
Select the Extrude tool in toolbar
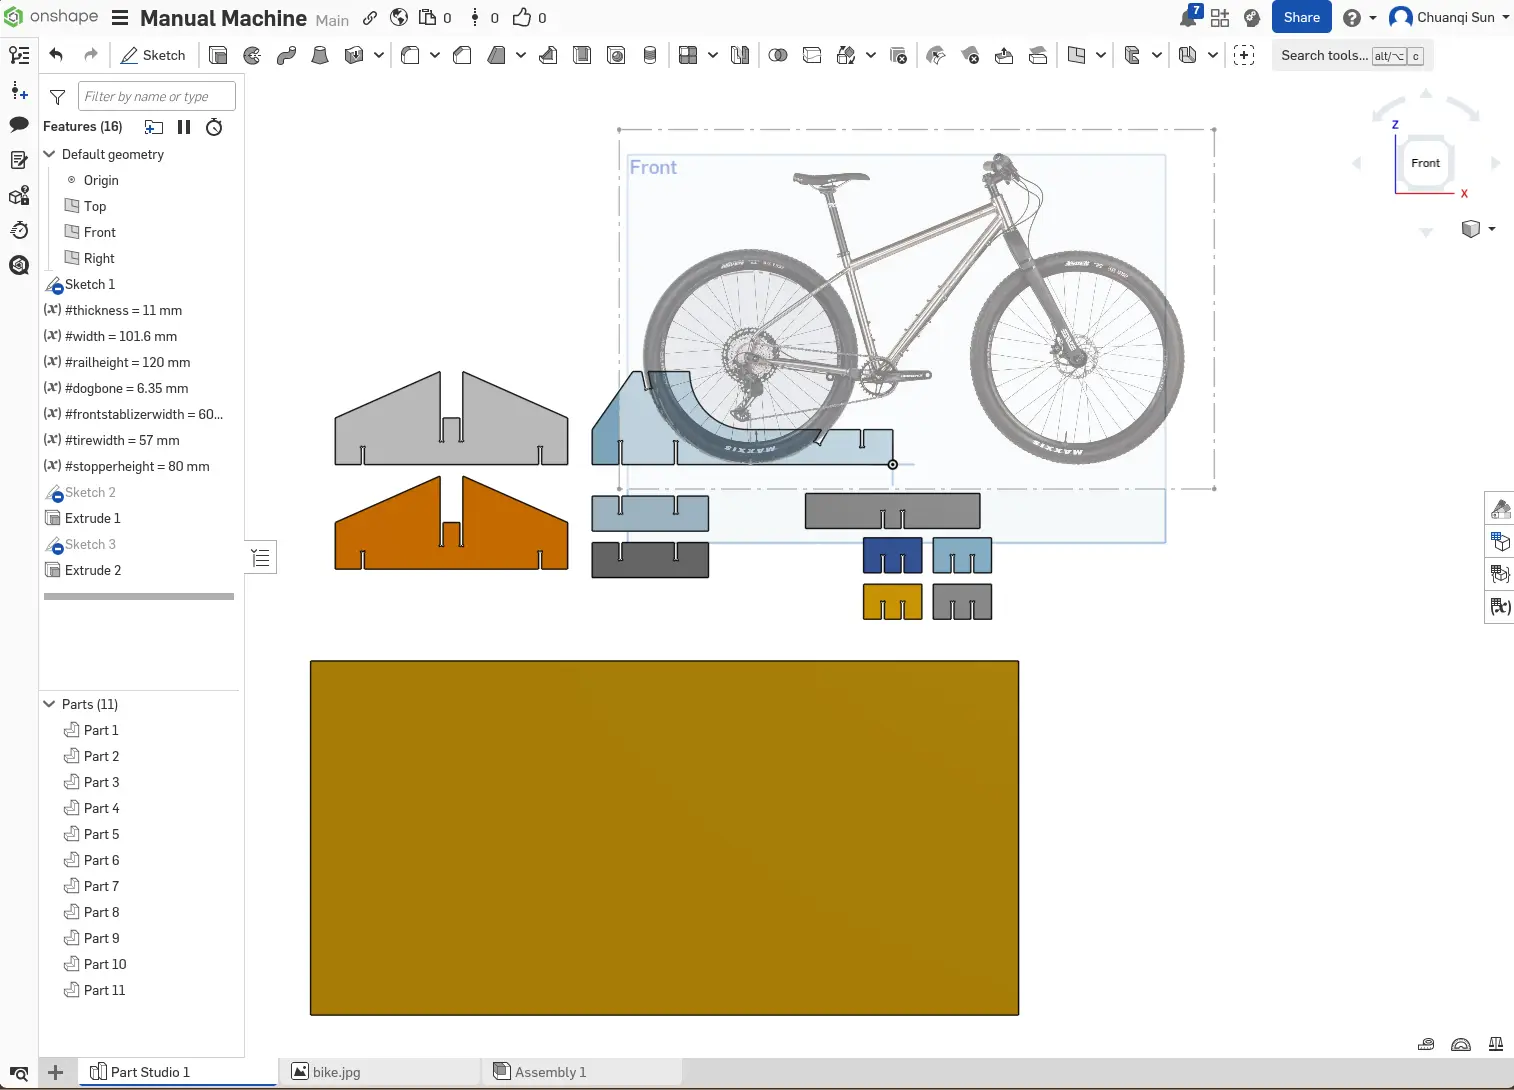pos(218,56)
